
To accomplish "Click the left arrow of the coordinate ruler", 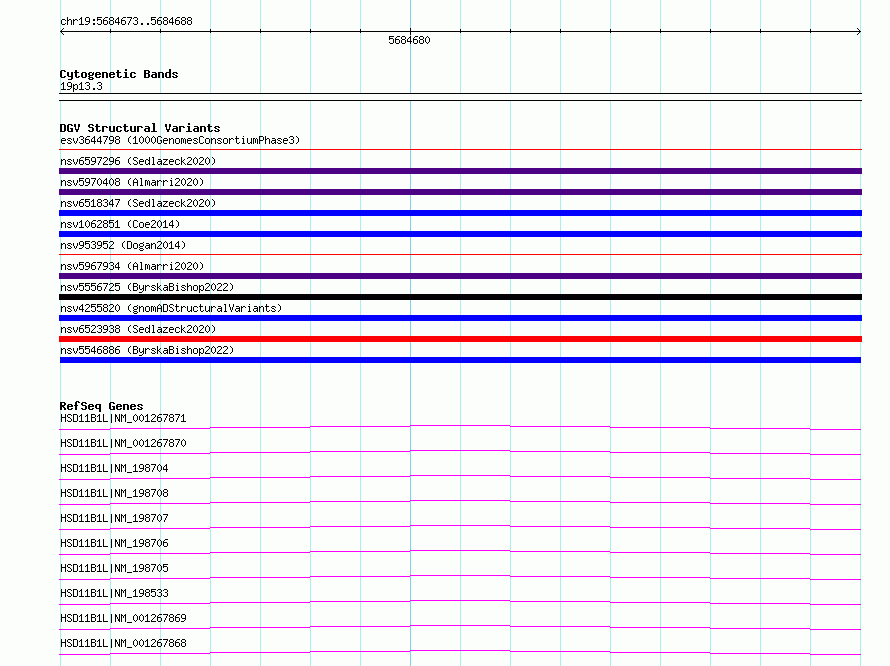I will [62, 32].
